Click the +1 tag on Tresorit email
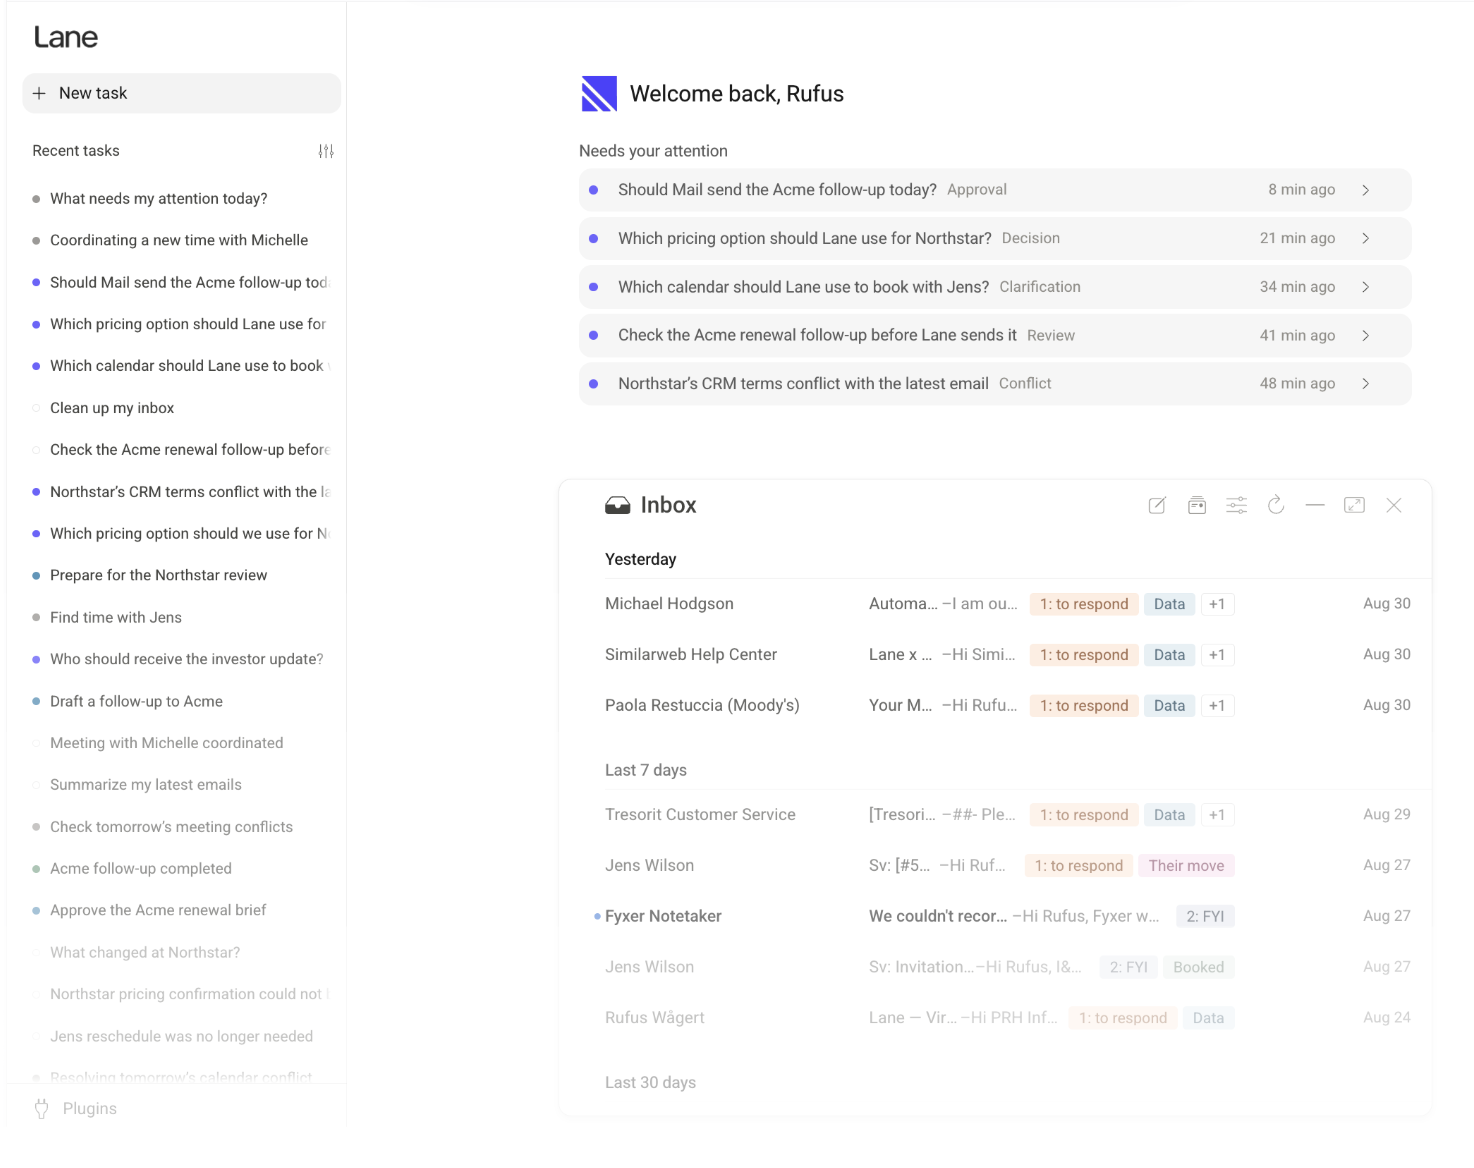This screenshot has width=1474, height=1168. point(1217,815)
